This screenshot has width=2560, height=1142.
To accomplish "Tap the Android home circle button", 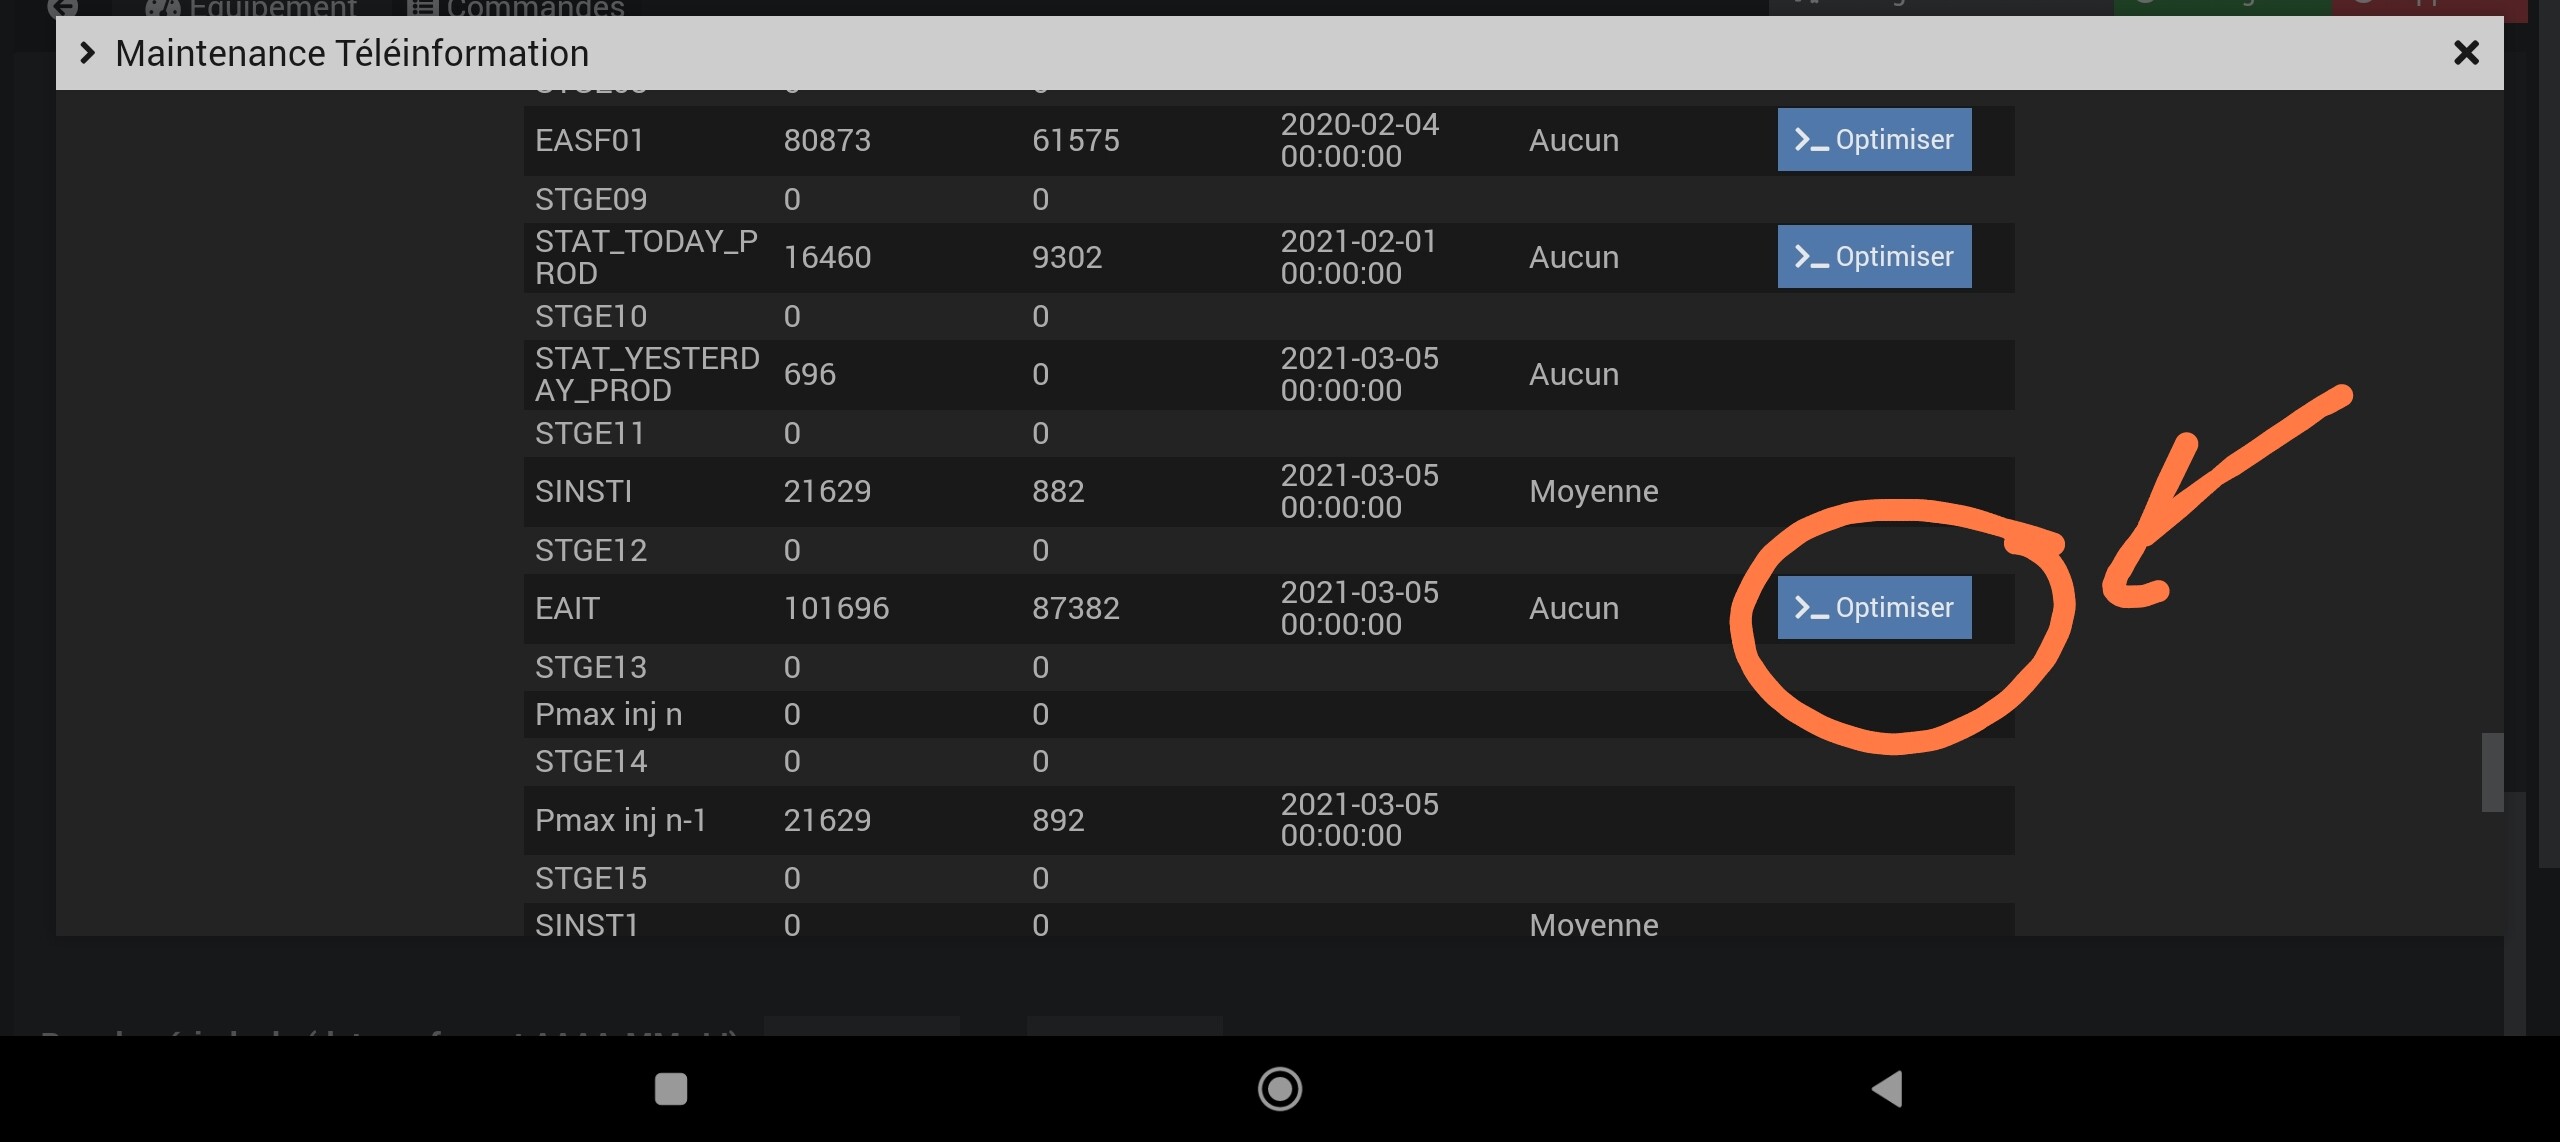I will click(1279, 1088).
